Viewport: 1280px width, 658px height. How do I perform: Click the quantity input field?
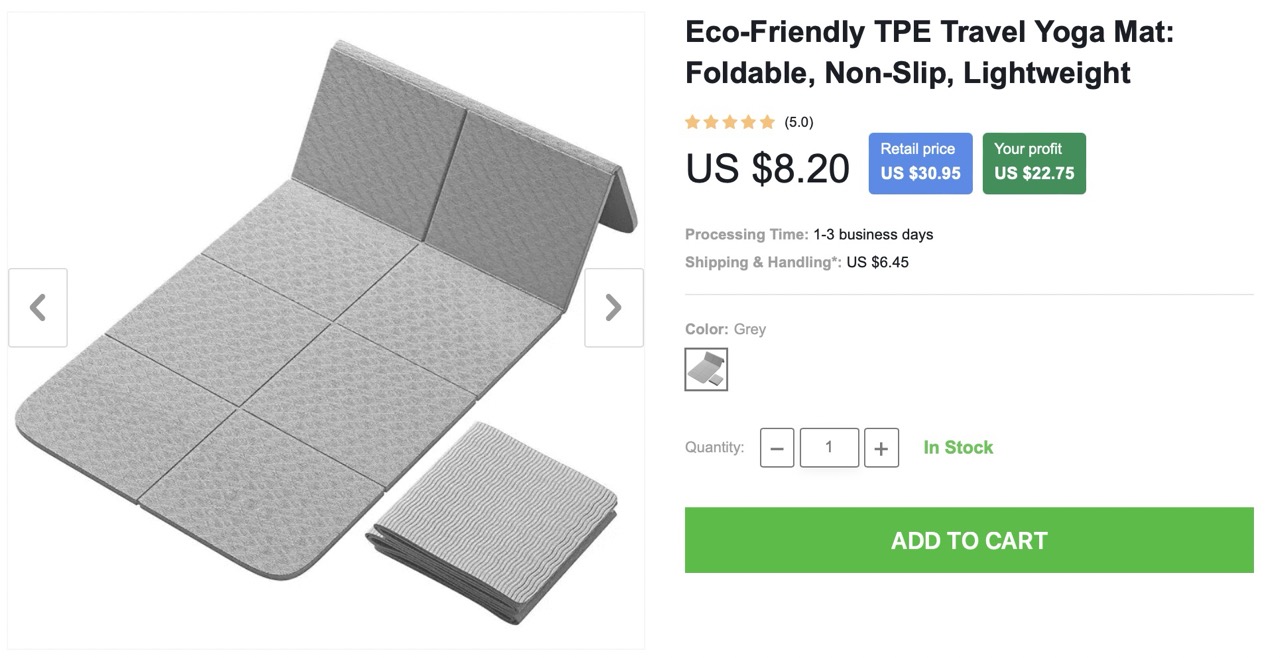pyautogui.click(x=829, y=447)
